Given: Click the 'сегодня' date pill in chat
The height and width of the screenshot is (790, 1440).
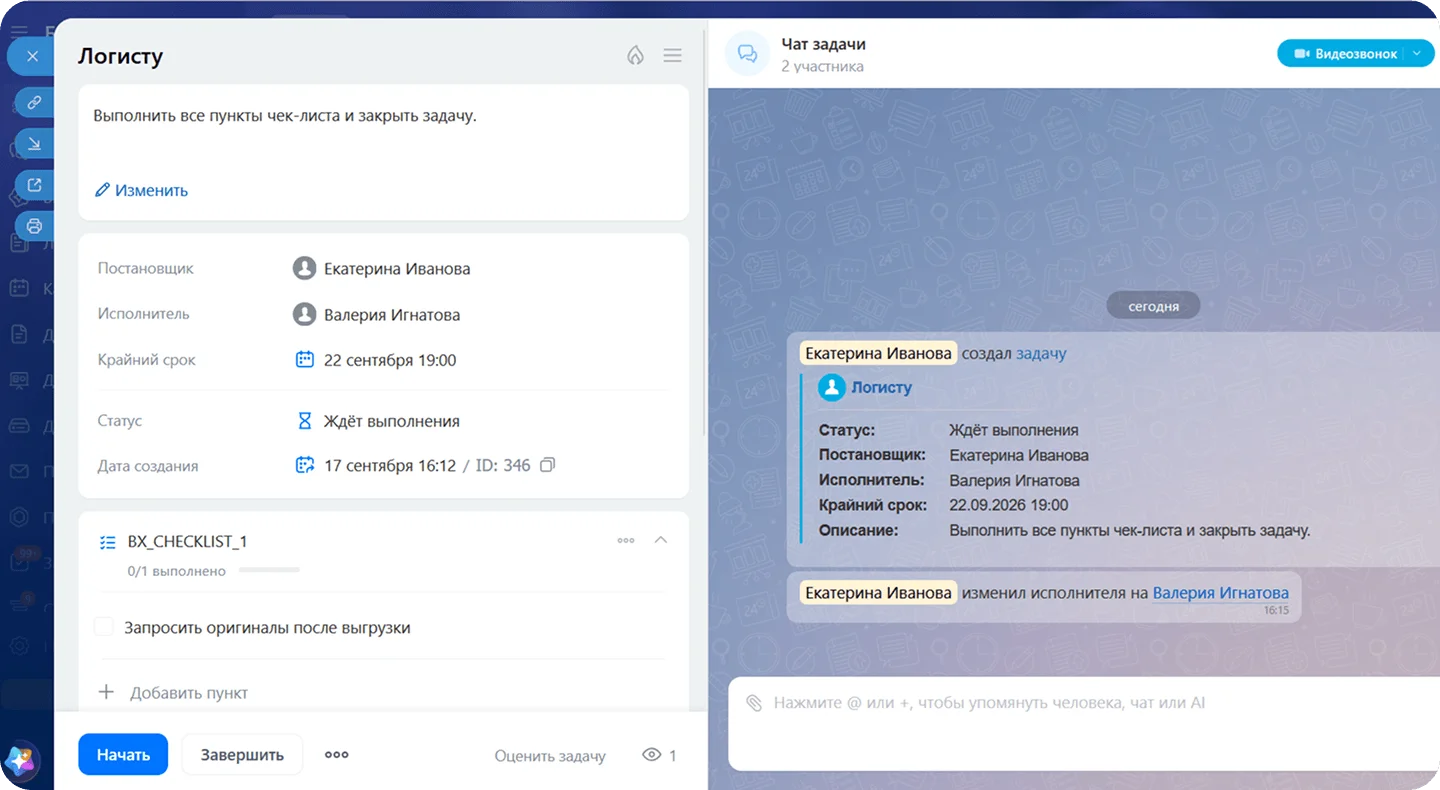Looking at the screenshot, I should click(1153, 306).
